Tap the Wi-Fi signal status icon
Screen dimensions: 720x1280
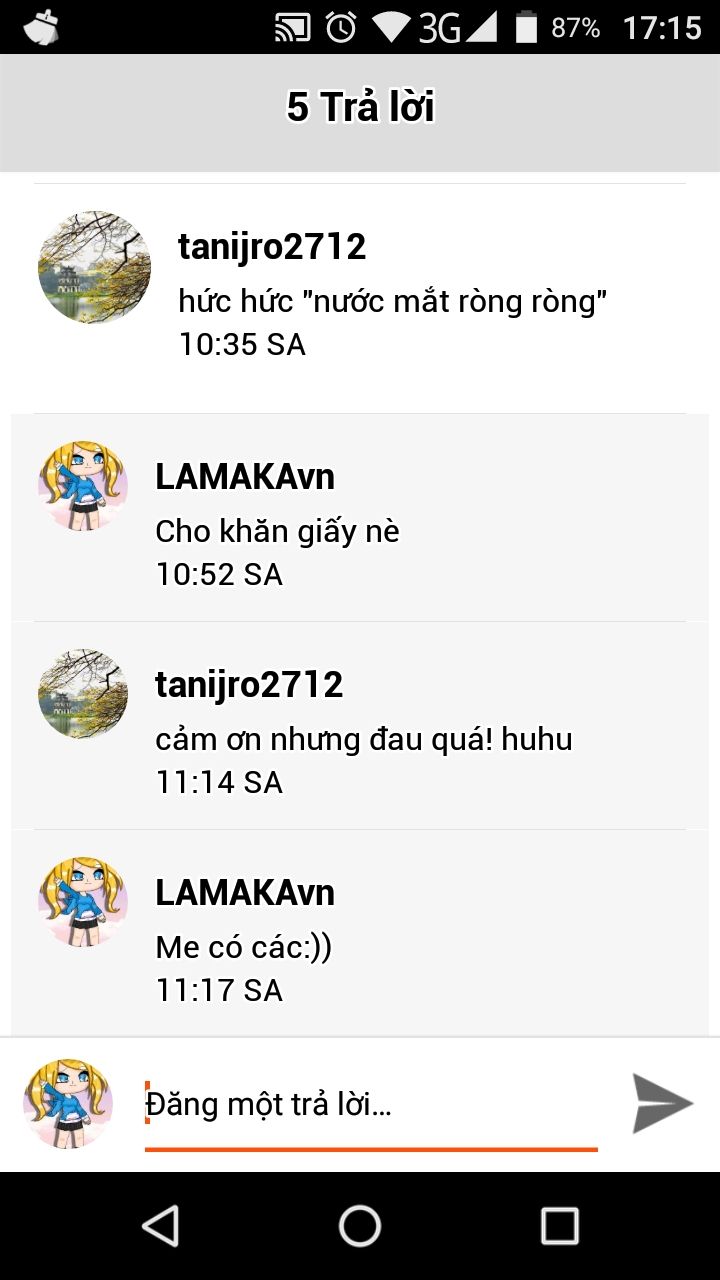[x=392, y=27]
